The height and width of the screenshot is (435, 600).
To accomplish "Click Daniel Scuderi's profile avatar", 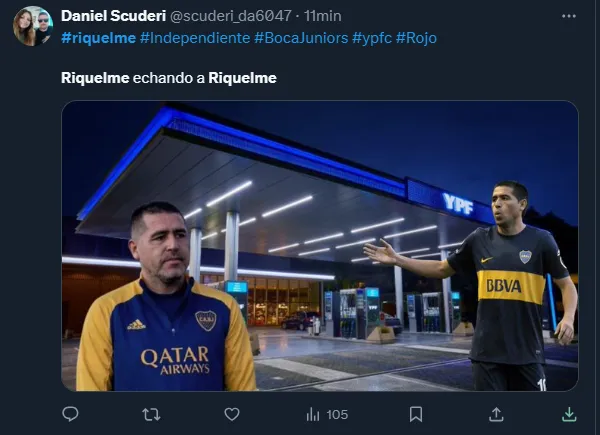I will tap(33, 26).
